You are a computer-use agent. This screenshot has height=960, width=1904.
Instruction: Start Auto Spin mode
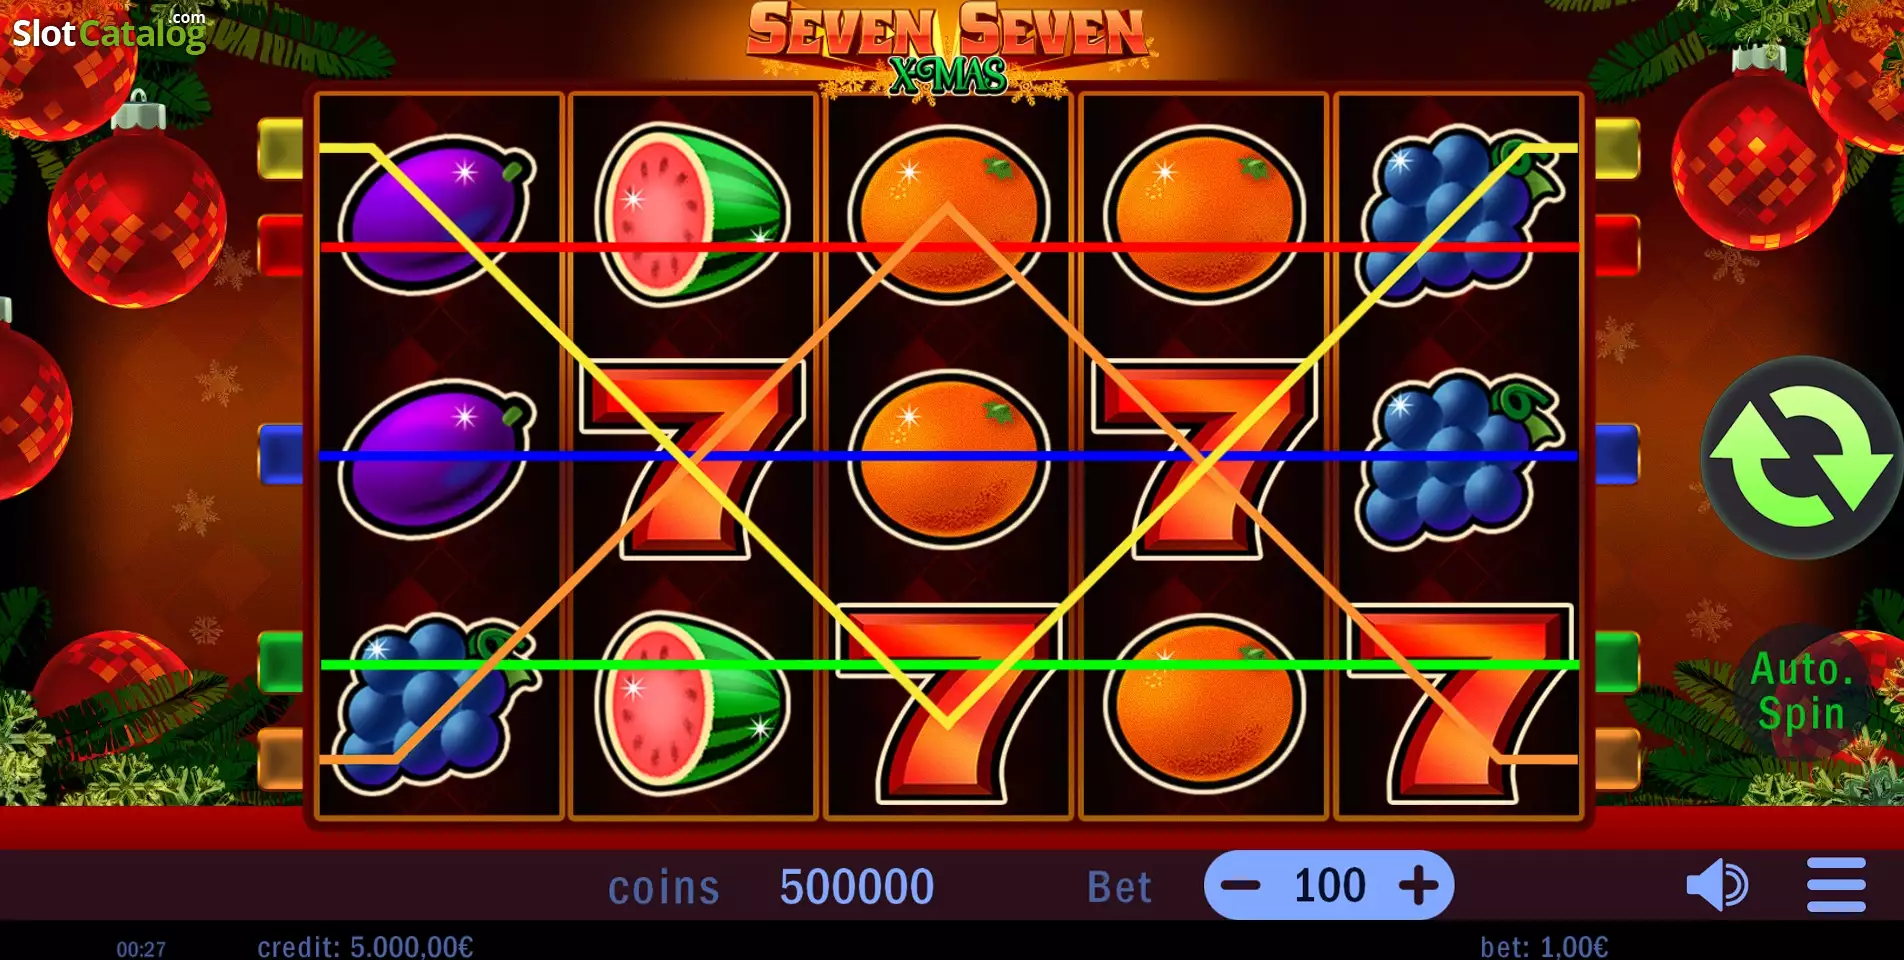[1802, 691]
